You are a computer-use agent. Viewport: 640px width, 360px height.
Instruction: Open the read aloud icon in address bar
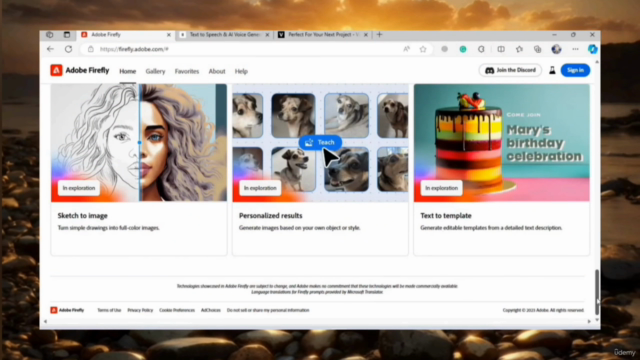(x=406, y=49)
